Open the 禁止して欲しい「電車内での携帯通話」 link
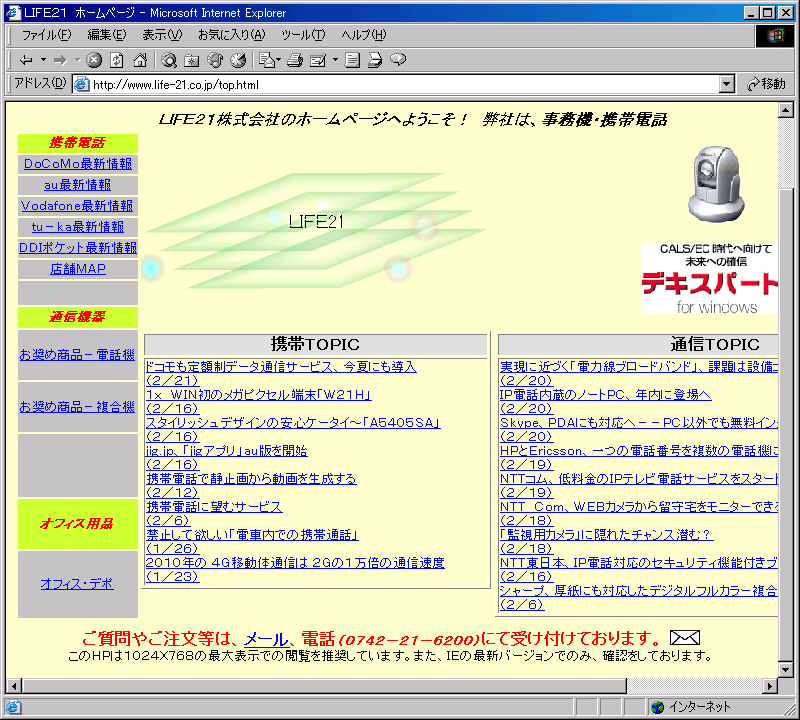 click(x=253, y=535)
